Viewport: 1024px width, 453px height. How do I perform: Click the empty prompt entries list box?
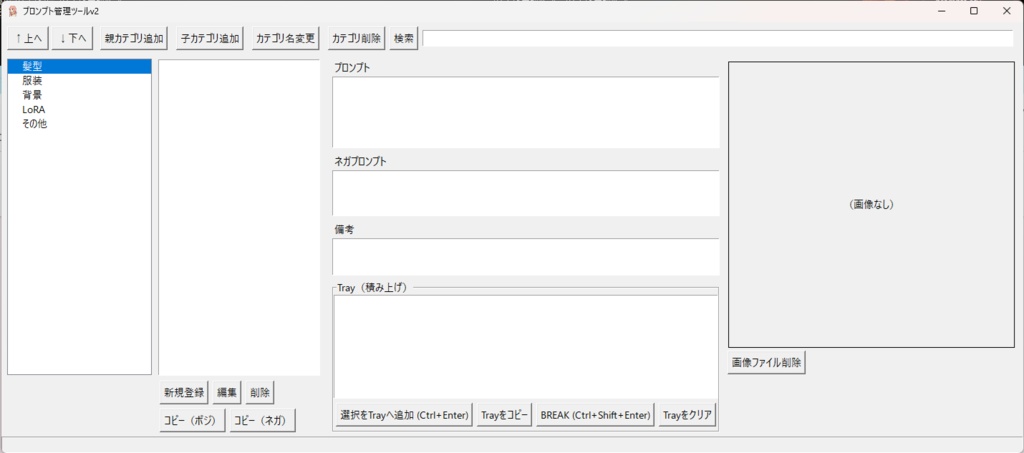click(239, 217)
